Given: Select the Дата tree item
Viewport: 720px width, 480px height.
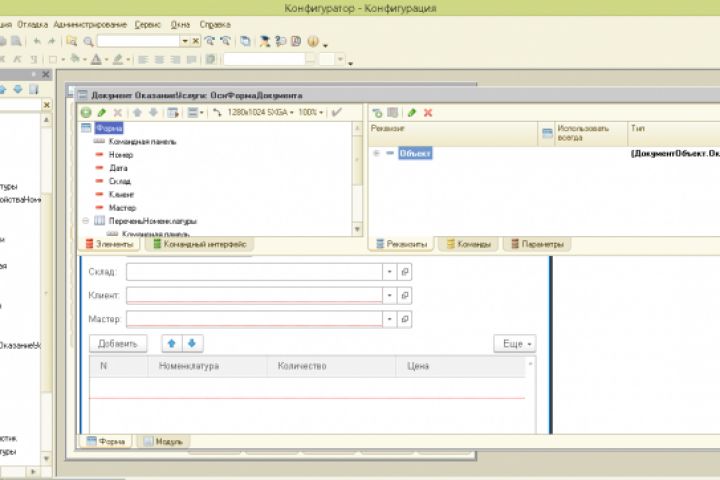Looking at the screenshot, I should [x=118, y=168].
